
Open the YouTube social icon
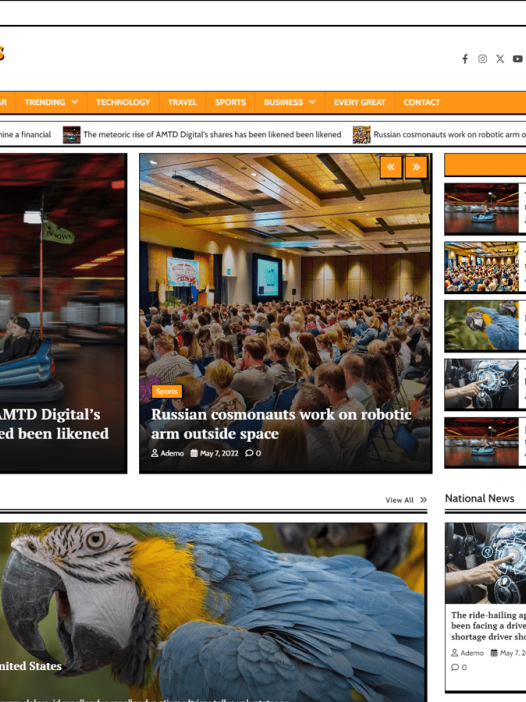(x=517, y=59)
